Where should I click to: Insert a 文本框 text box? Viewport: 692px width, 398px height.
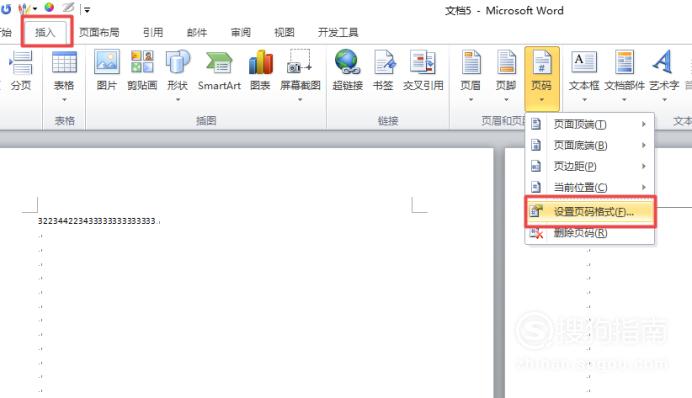click(584, 76)
